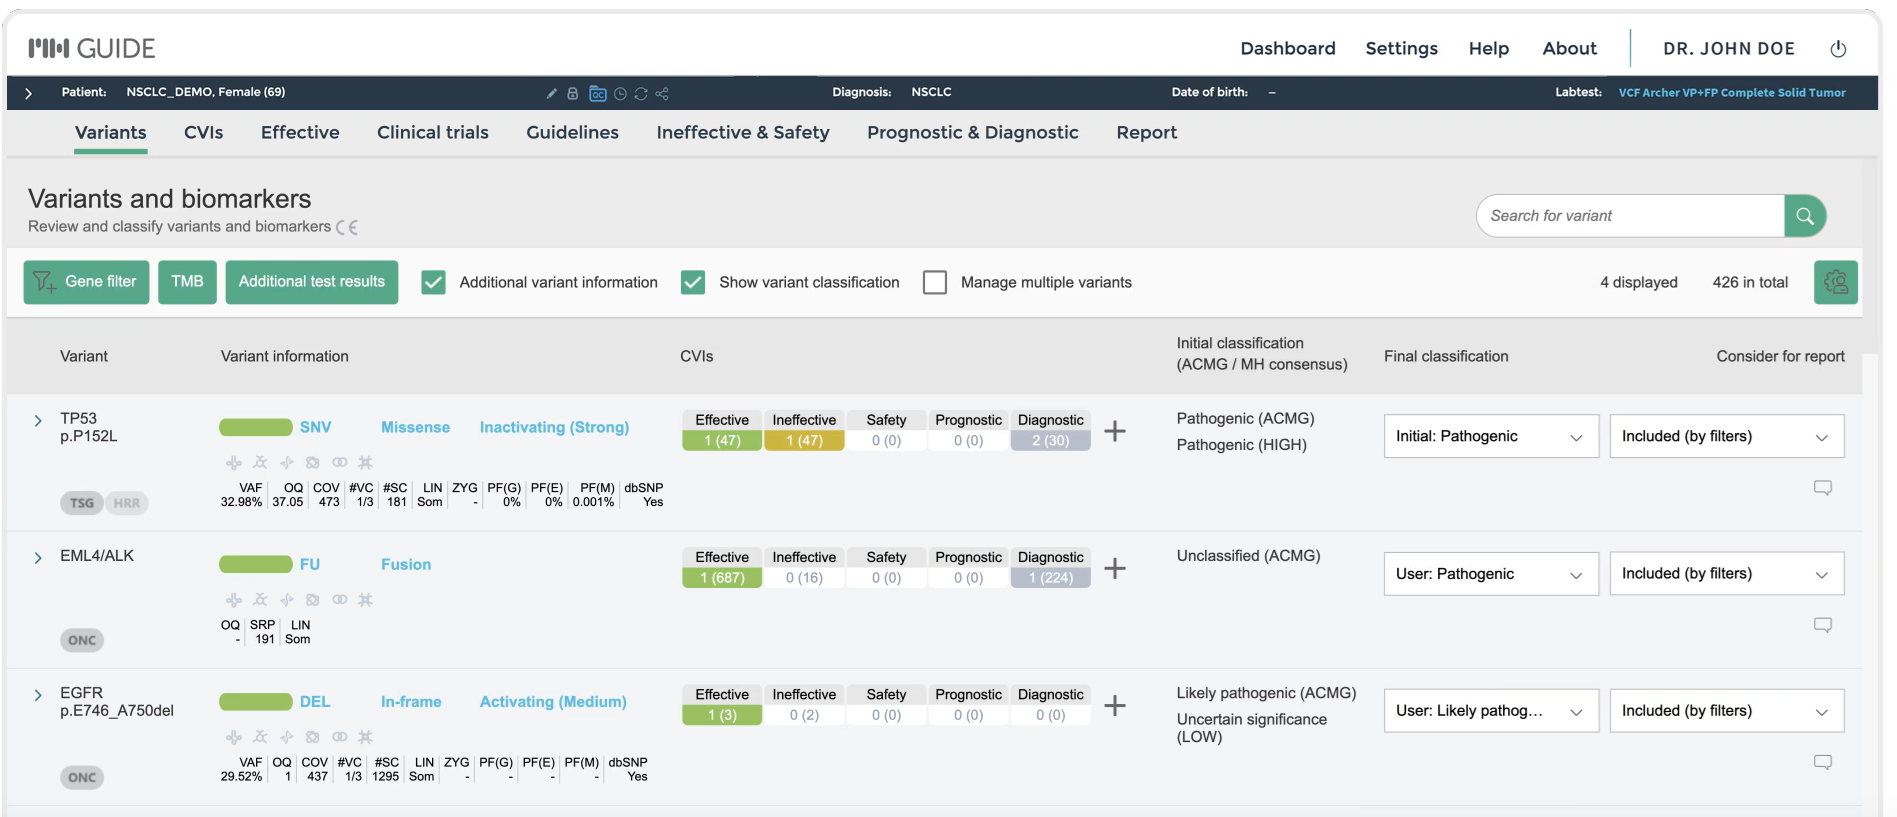
Task: Switch to the Clinical trials tab
Action: click(432, 132)
